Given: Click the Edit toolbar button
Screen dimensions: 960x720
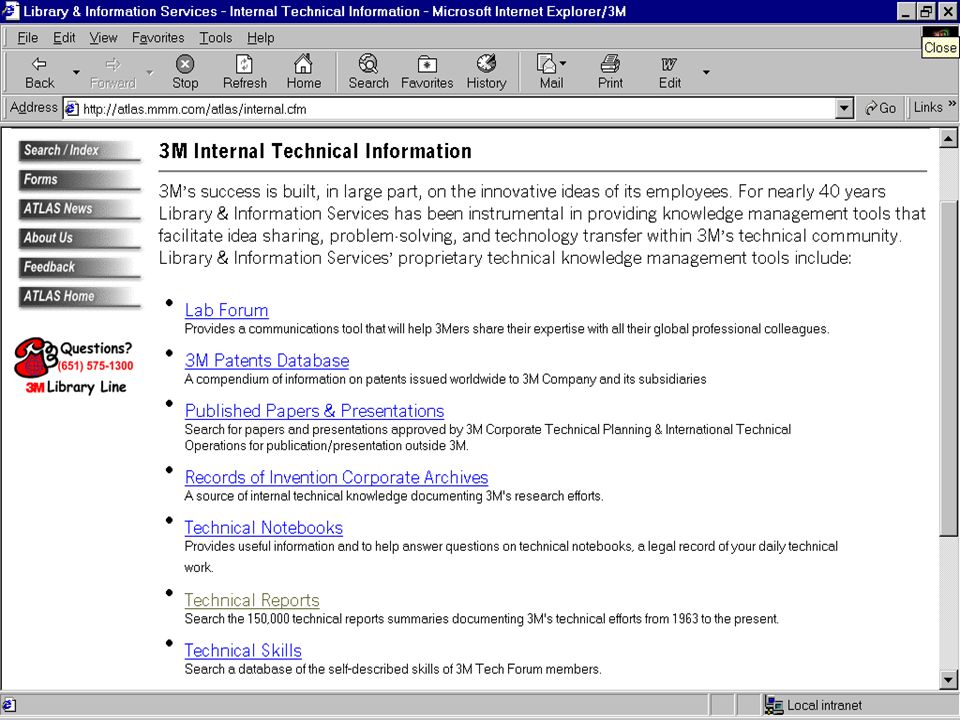Looking at the screenshot, I should click(669, 72).
